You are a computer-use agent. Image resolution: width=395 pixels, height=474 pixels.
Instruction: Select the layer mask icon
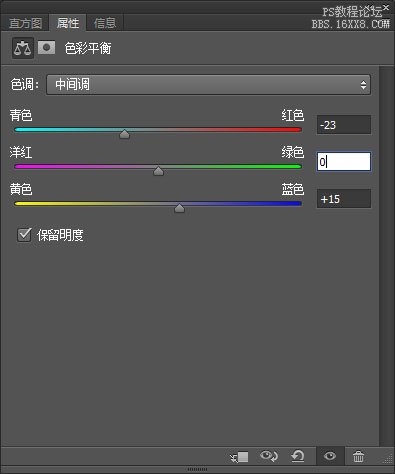click(x=46, y=48)
